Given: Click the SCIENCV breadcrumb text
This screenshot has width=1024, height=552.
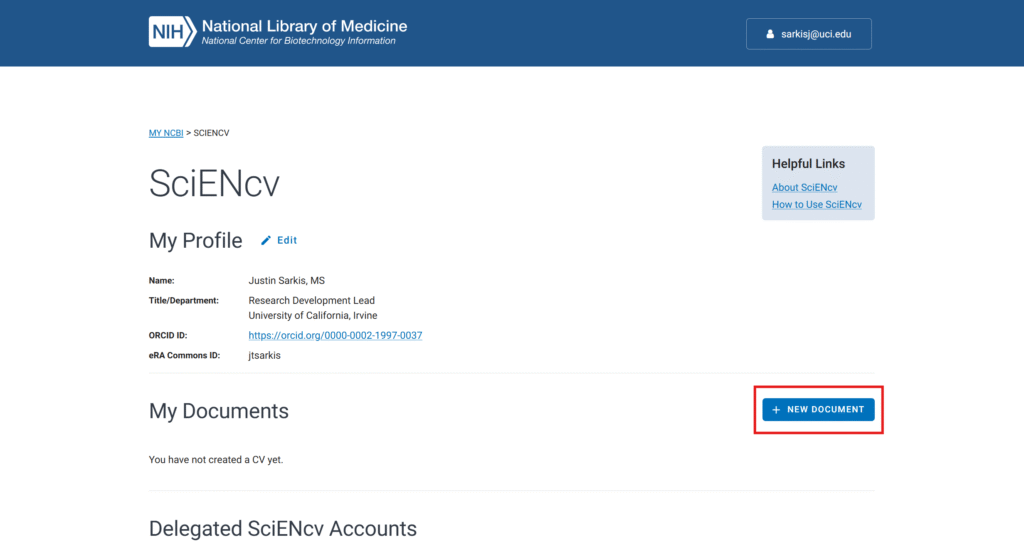Looking at the screenshot, I should [211, 133].
